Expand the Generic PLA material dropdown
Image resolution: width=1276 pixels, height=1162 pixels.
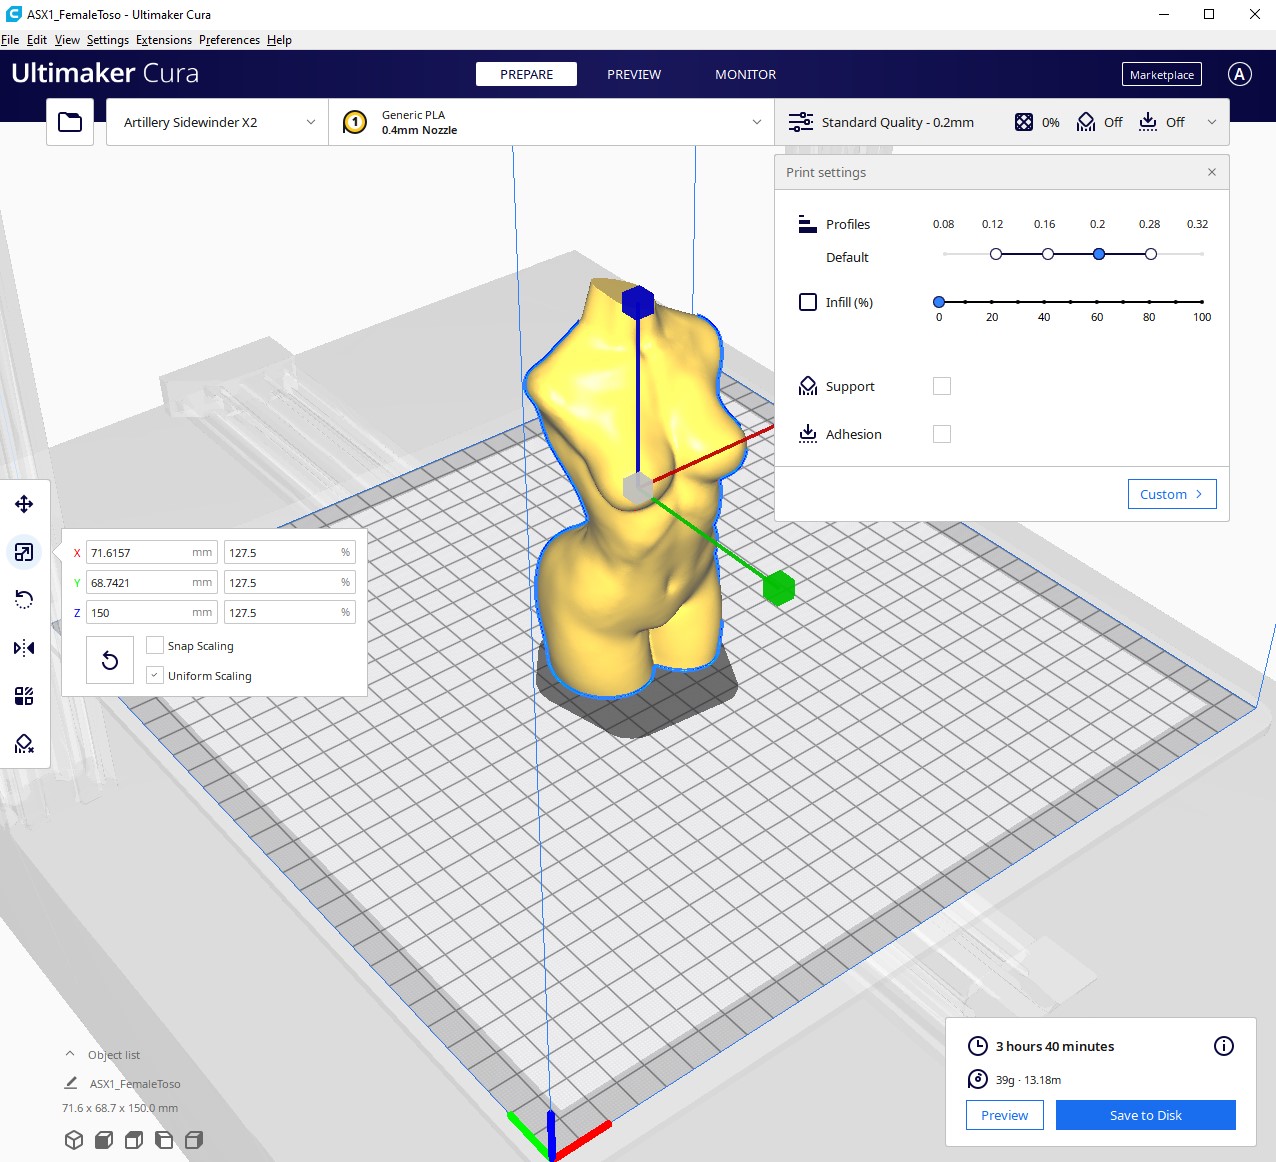pos(551,122)
